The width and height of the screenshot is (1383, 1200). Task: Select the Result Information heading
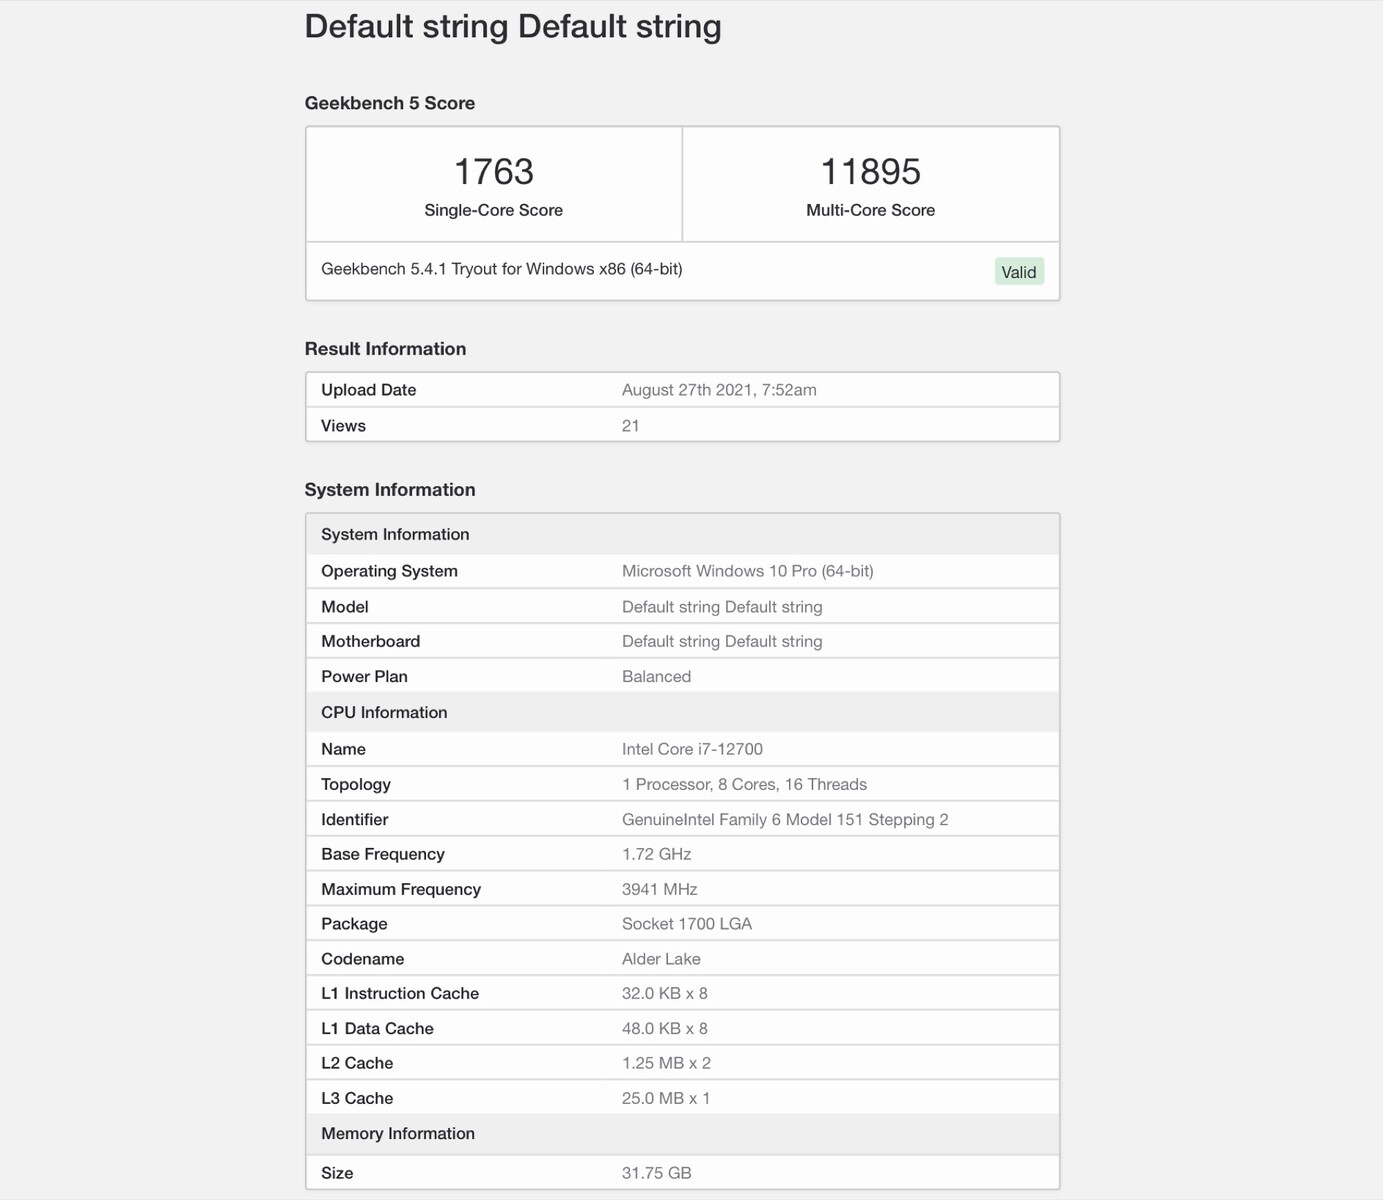click(385, 349)
